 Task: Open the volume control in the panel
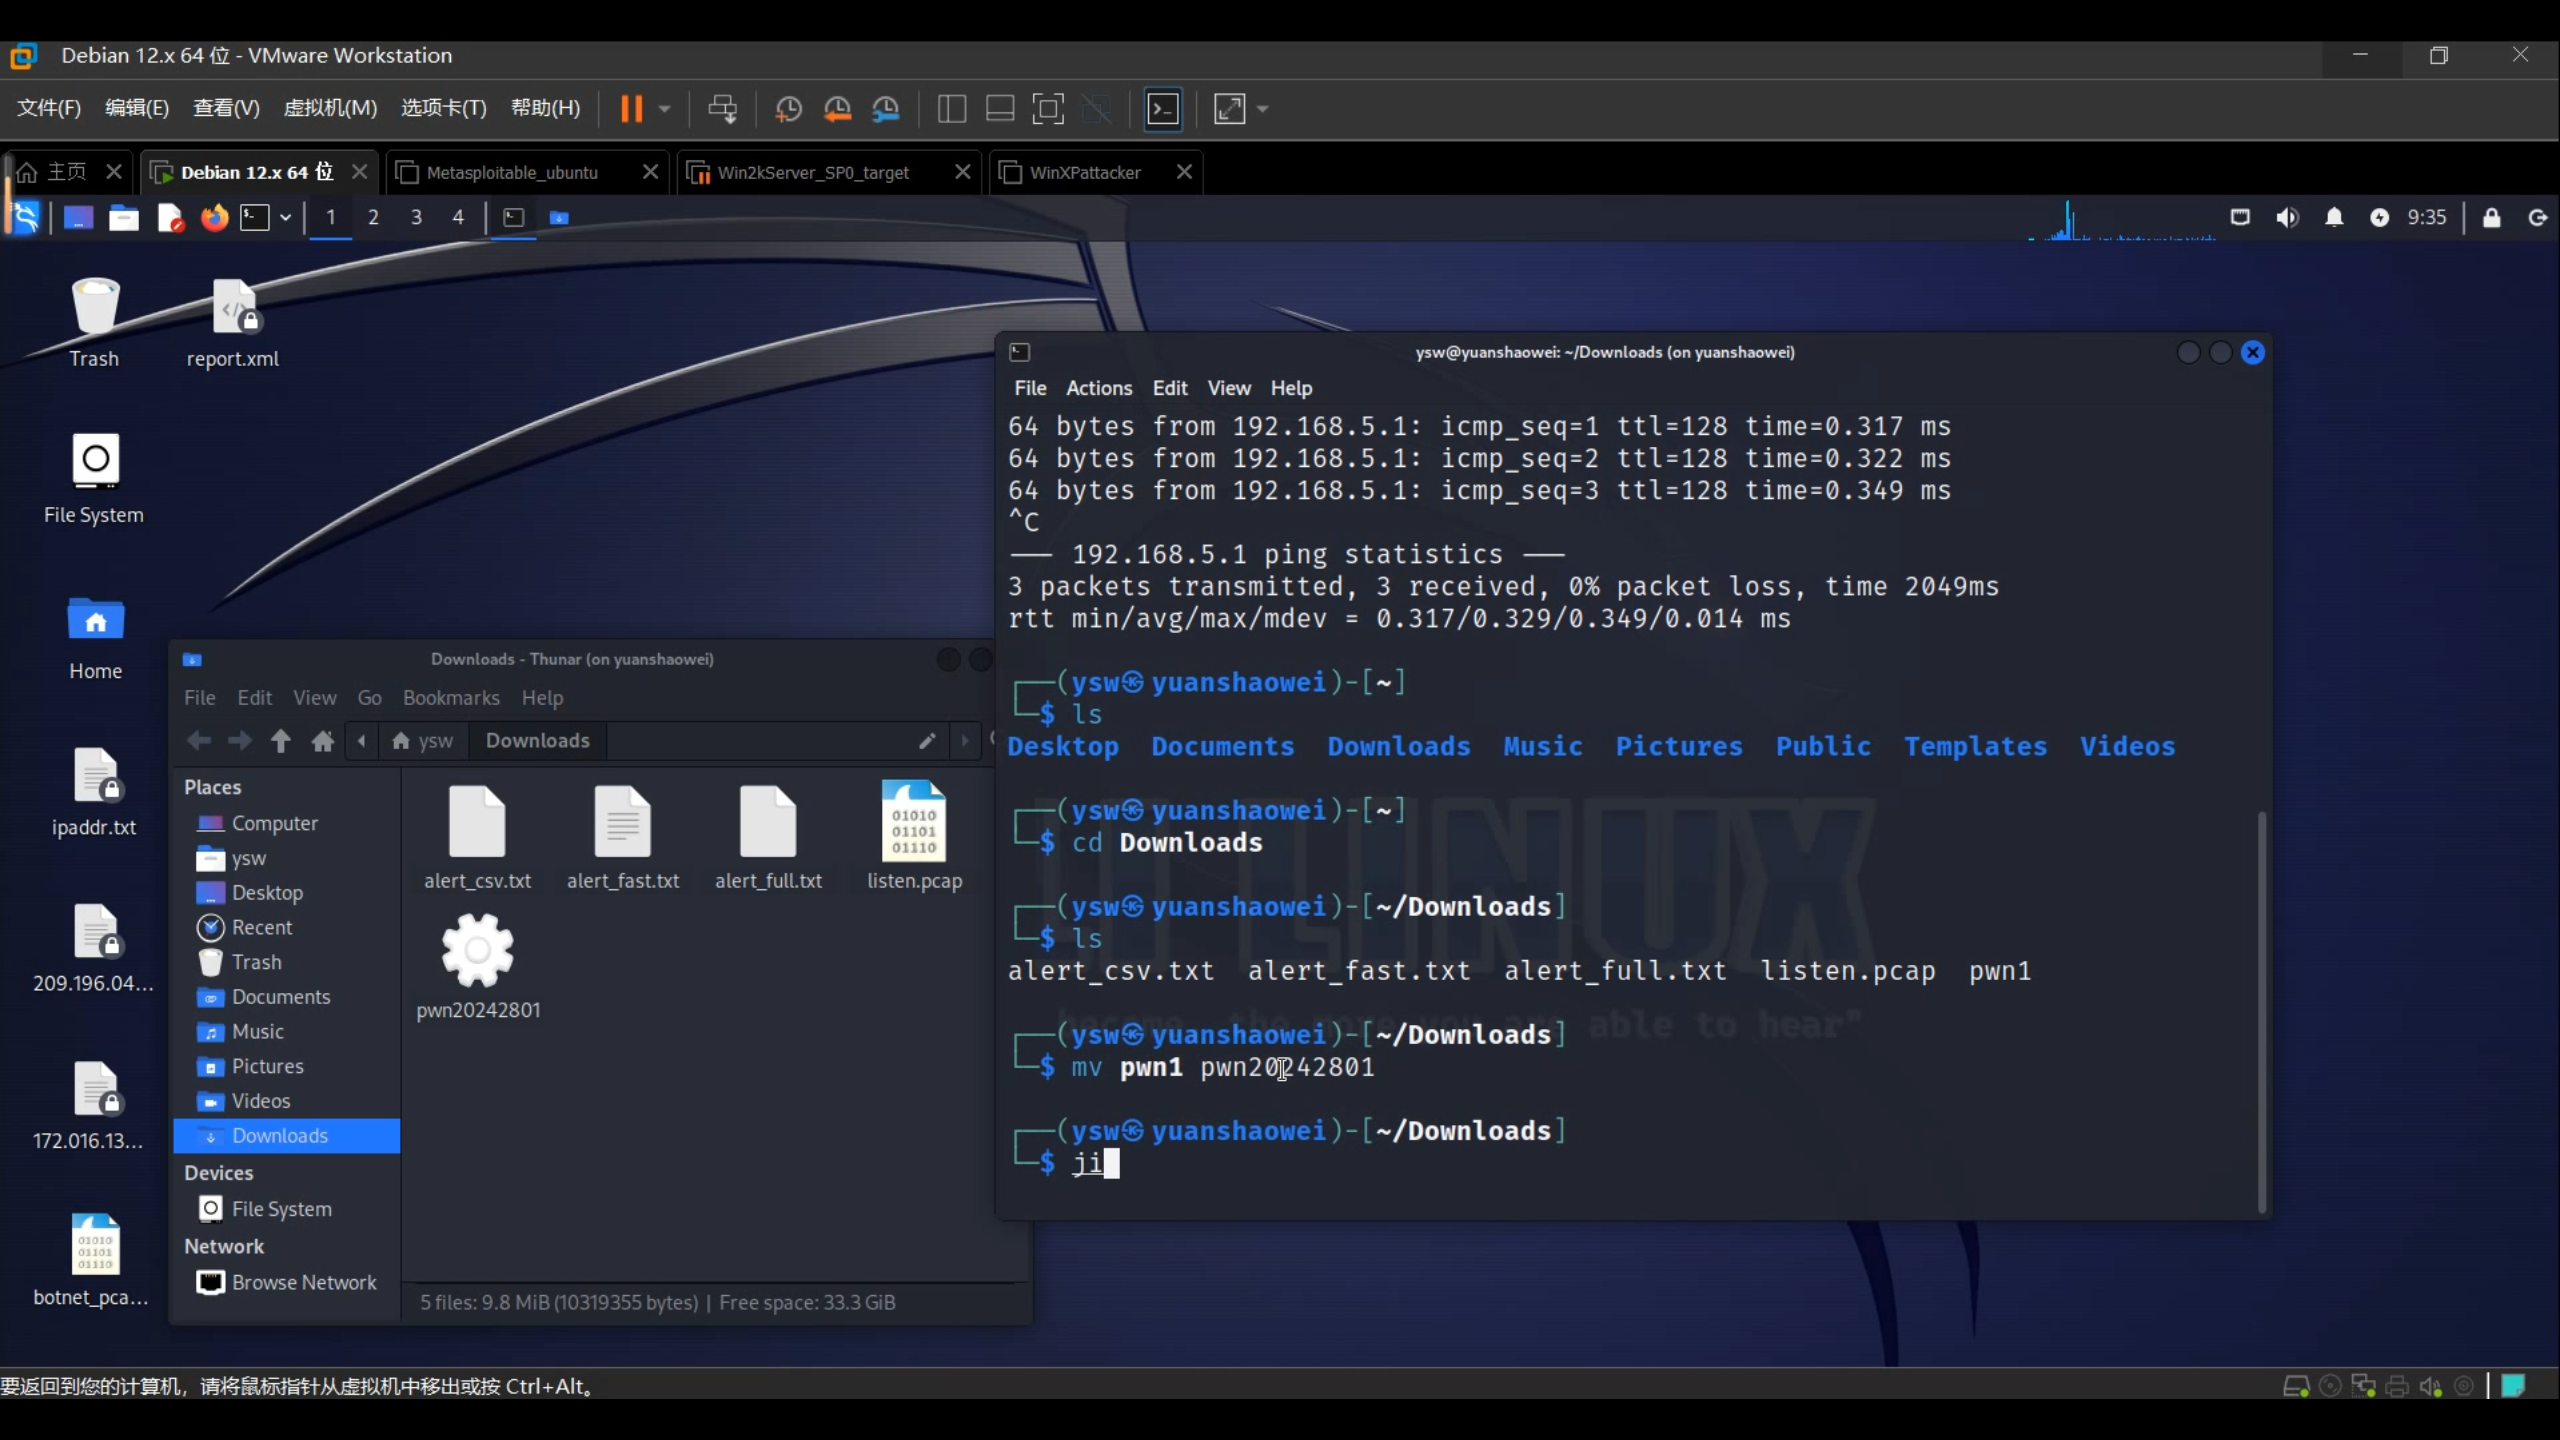pyautogui.click(x=2287, y=217)
